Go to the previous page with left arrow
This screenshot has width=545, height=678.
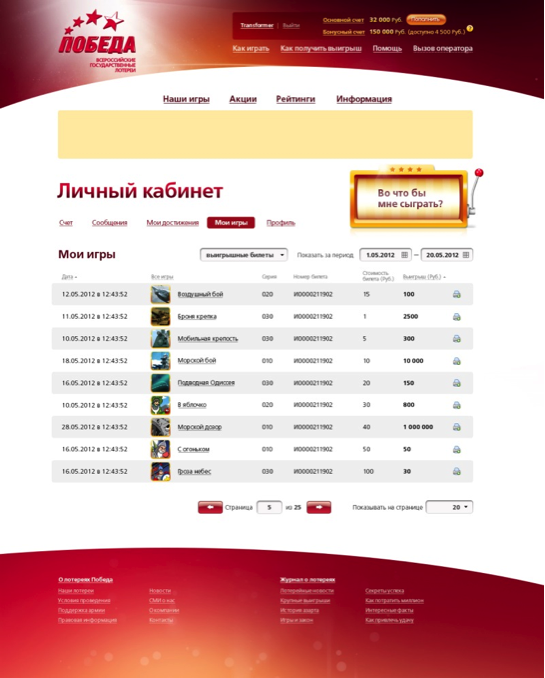(x=210, y=507)
